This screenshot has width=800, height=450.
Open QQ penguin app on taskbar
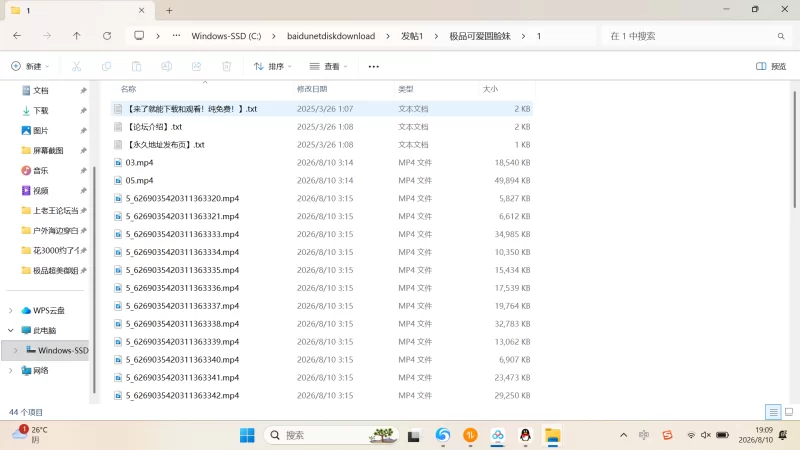pyautogui.click(x=525, y=435)
